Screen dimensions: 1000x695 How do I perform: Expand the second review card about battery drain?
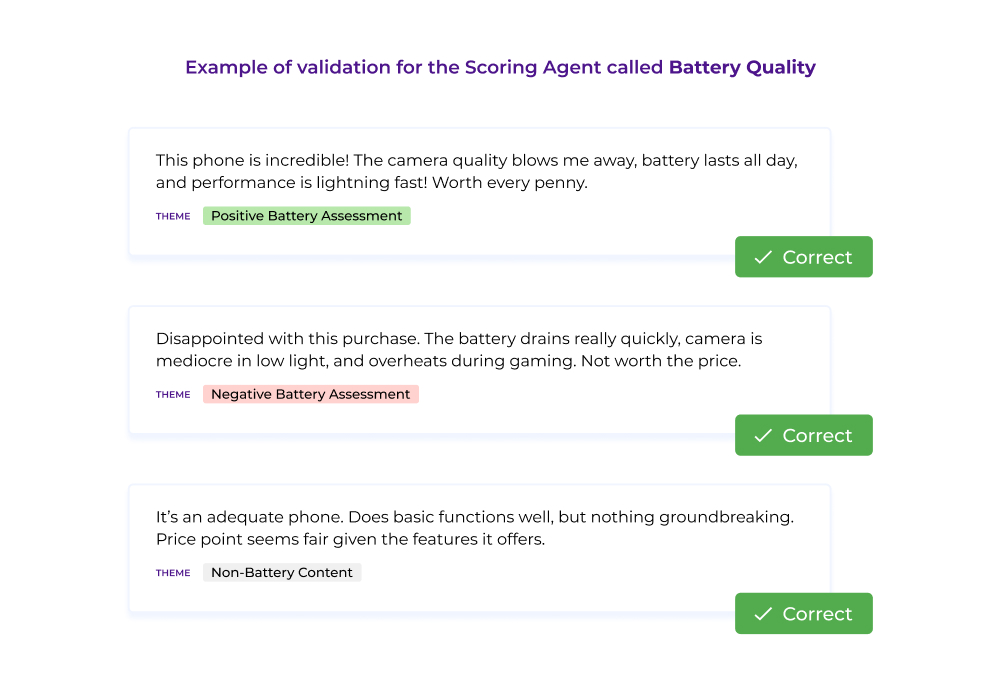(x=479, y=370)
